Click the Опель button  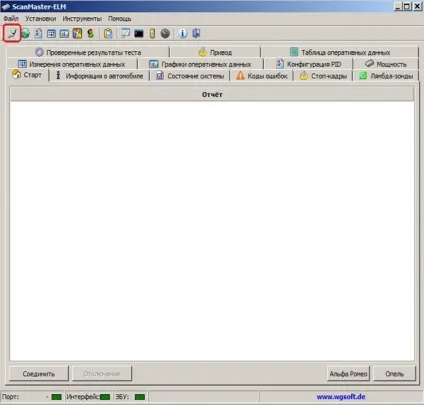click(395, 374)
